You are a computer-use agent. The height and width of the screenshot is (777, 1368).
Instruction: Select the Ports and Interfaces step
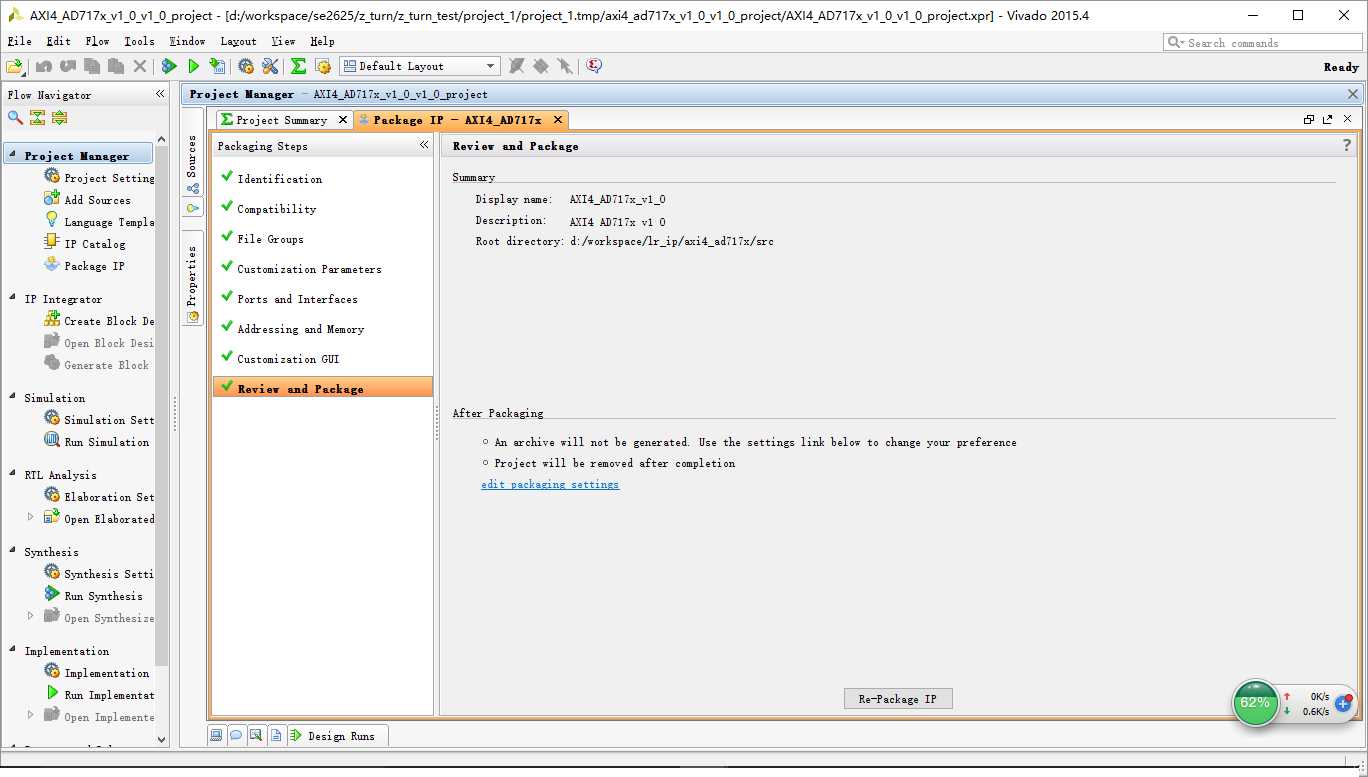[323, 299]
